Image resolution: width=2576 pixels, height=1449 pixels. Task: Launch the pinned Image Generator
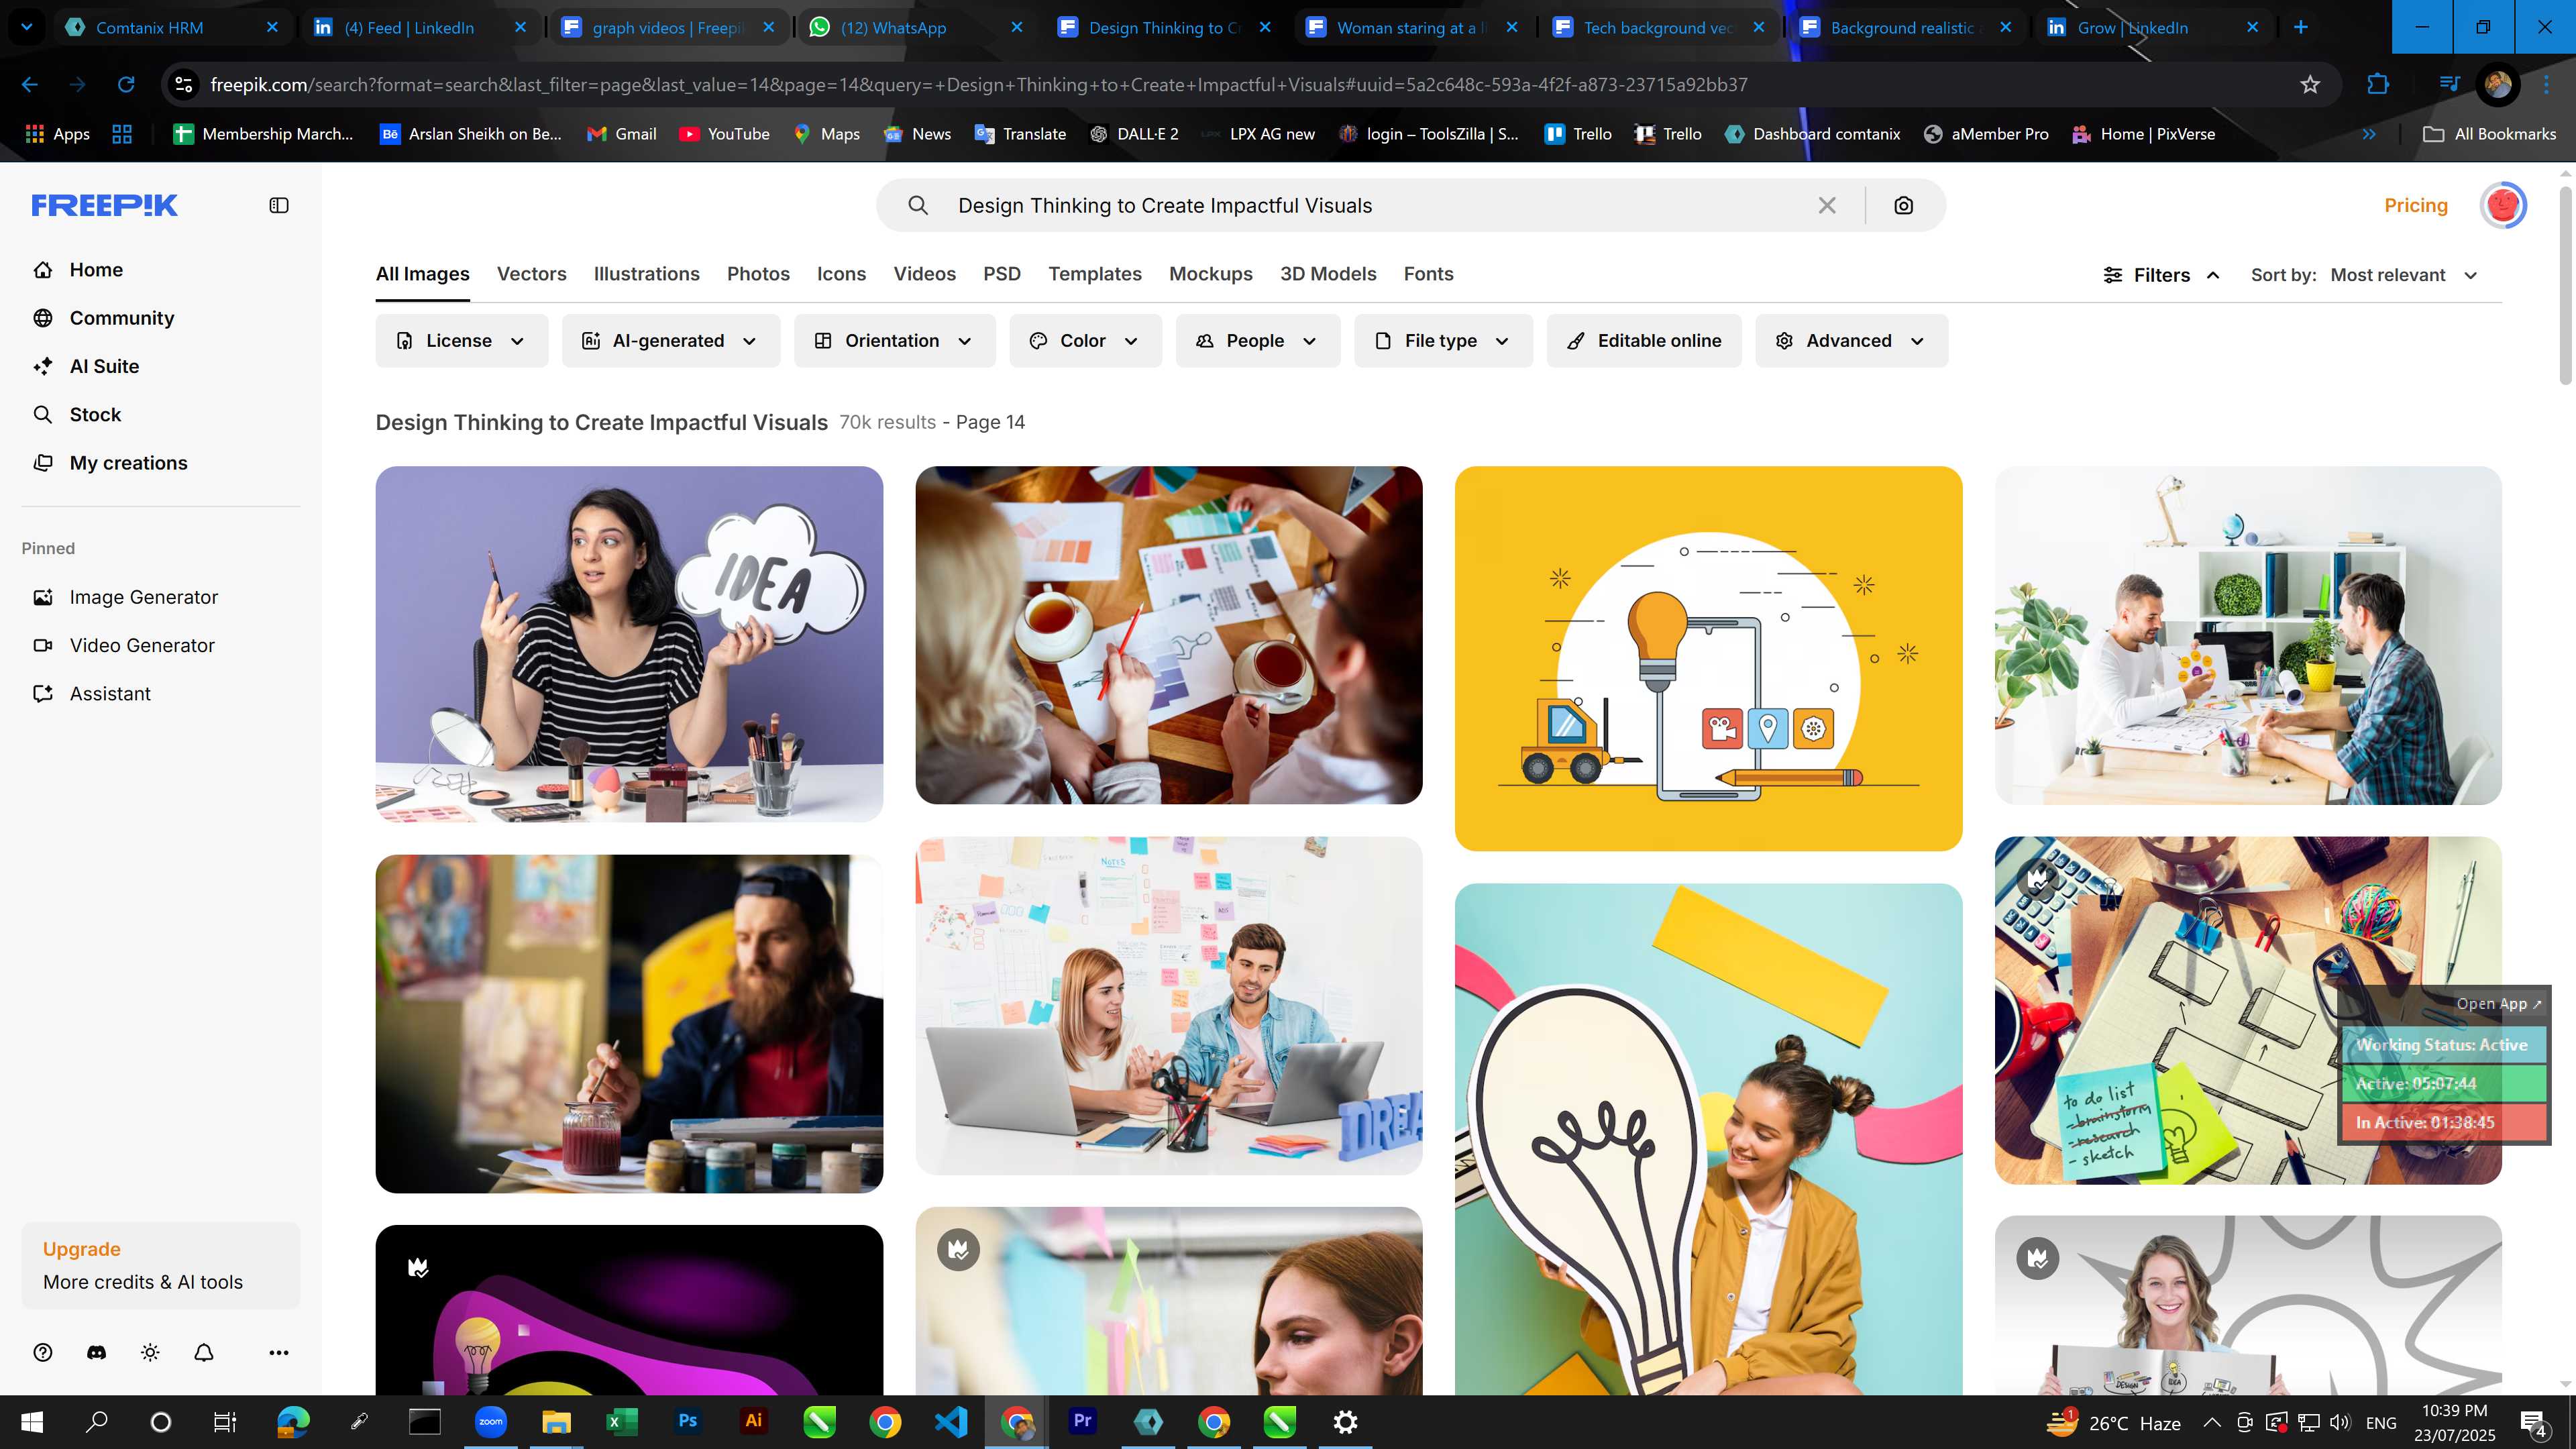point(143,597)
